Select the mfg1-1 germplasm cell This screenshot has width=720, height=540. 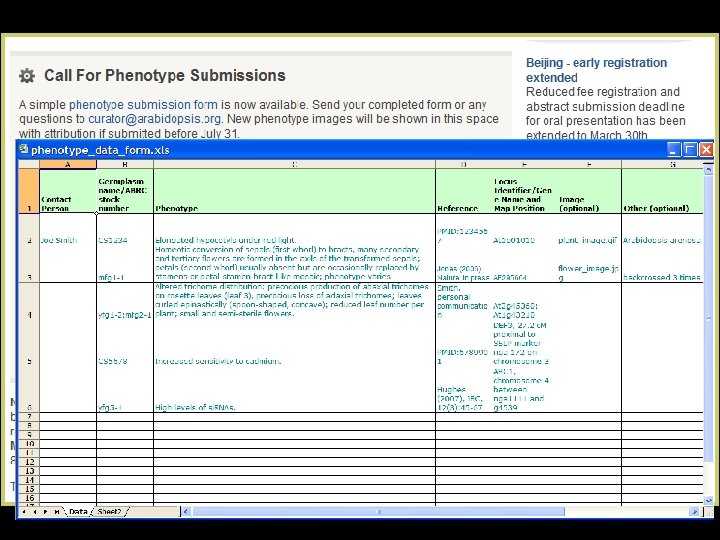coord(125,264)
